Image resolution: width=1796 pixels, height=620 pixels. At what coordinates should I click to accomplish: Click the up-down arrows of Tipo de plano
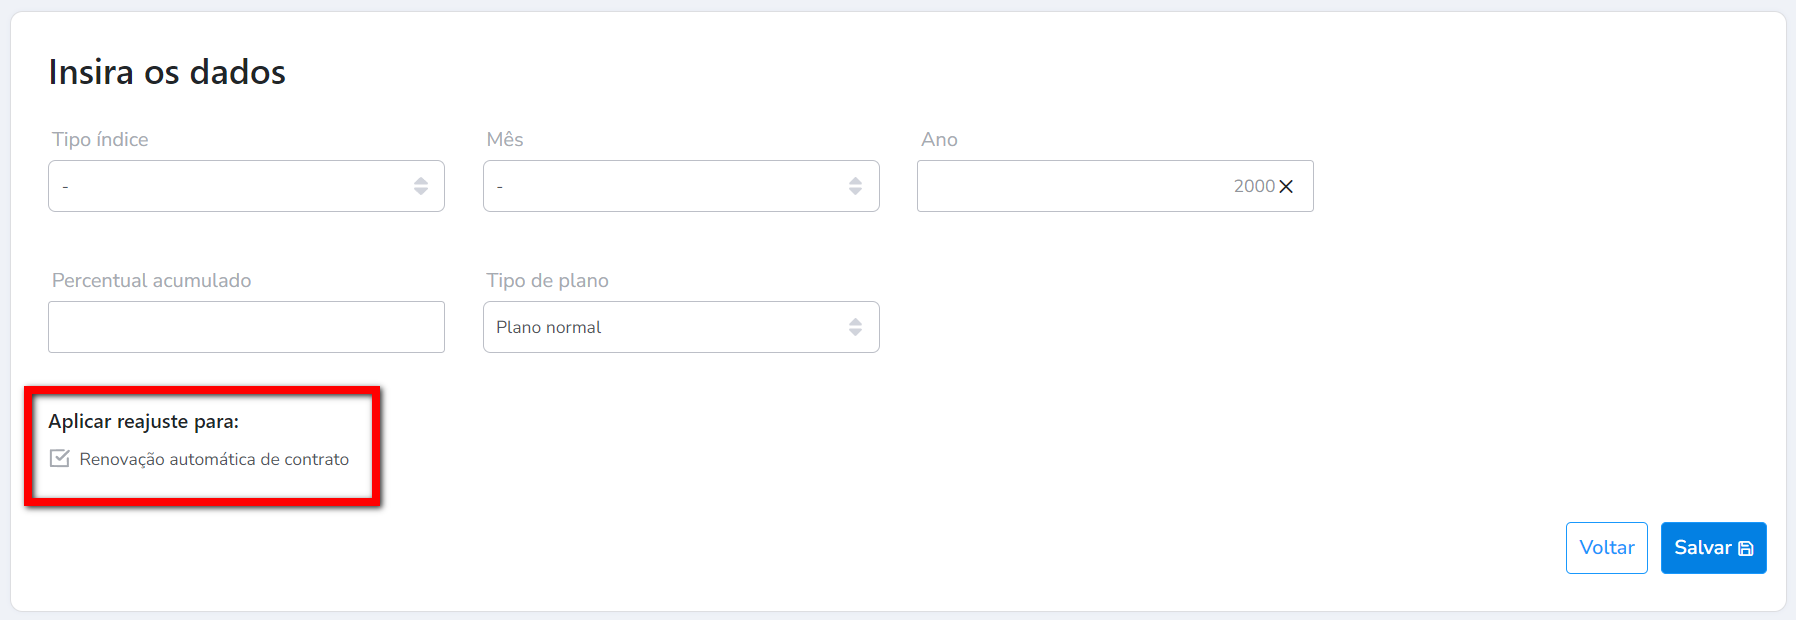coord(855,327)
